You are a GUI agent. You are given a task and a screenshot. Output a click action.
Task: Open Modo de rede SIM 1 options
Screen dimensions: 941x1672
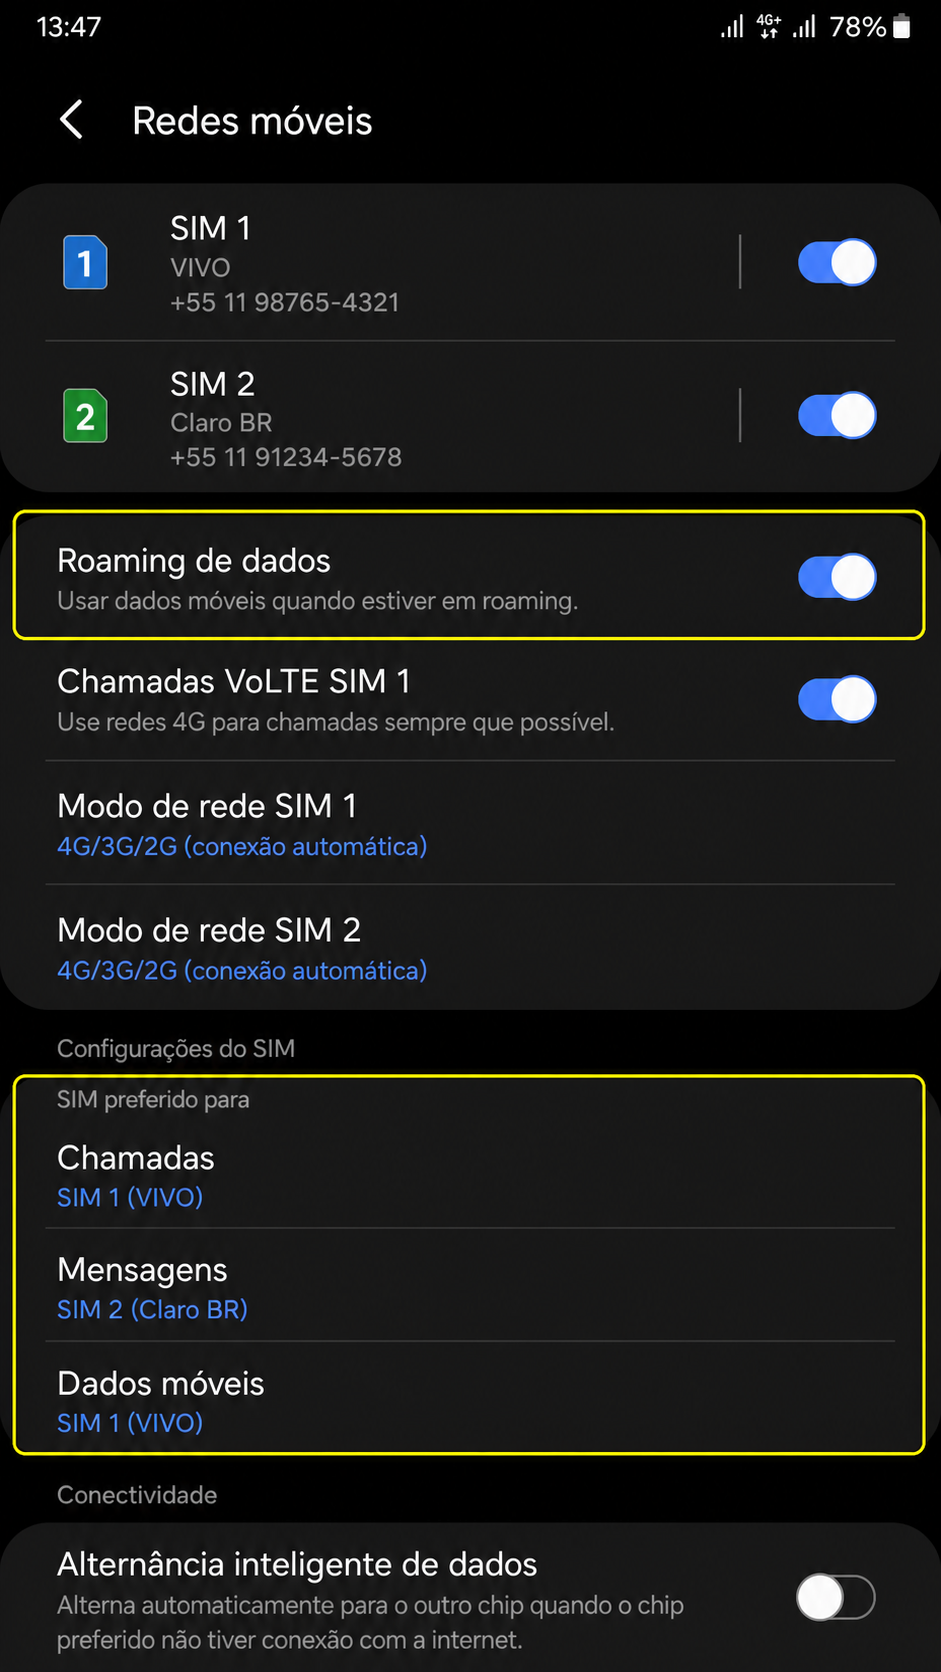(470, 824)
